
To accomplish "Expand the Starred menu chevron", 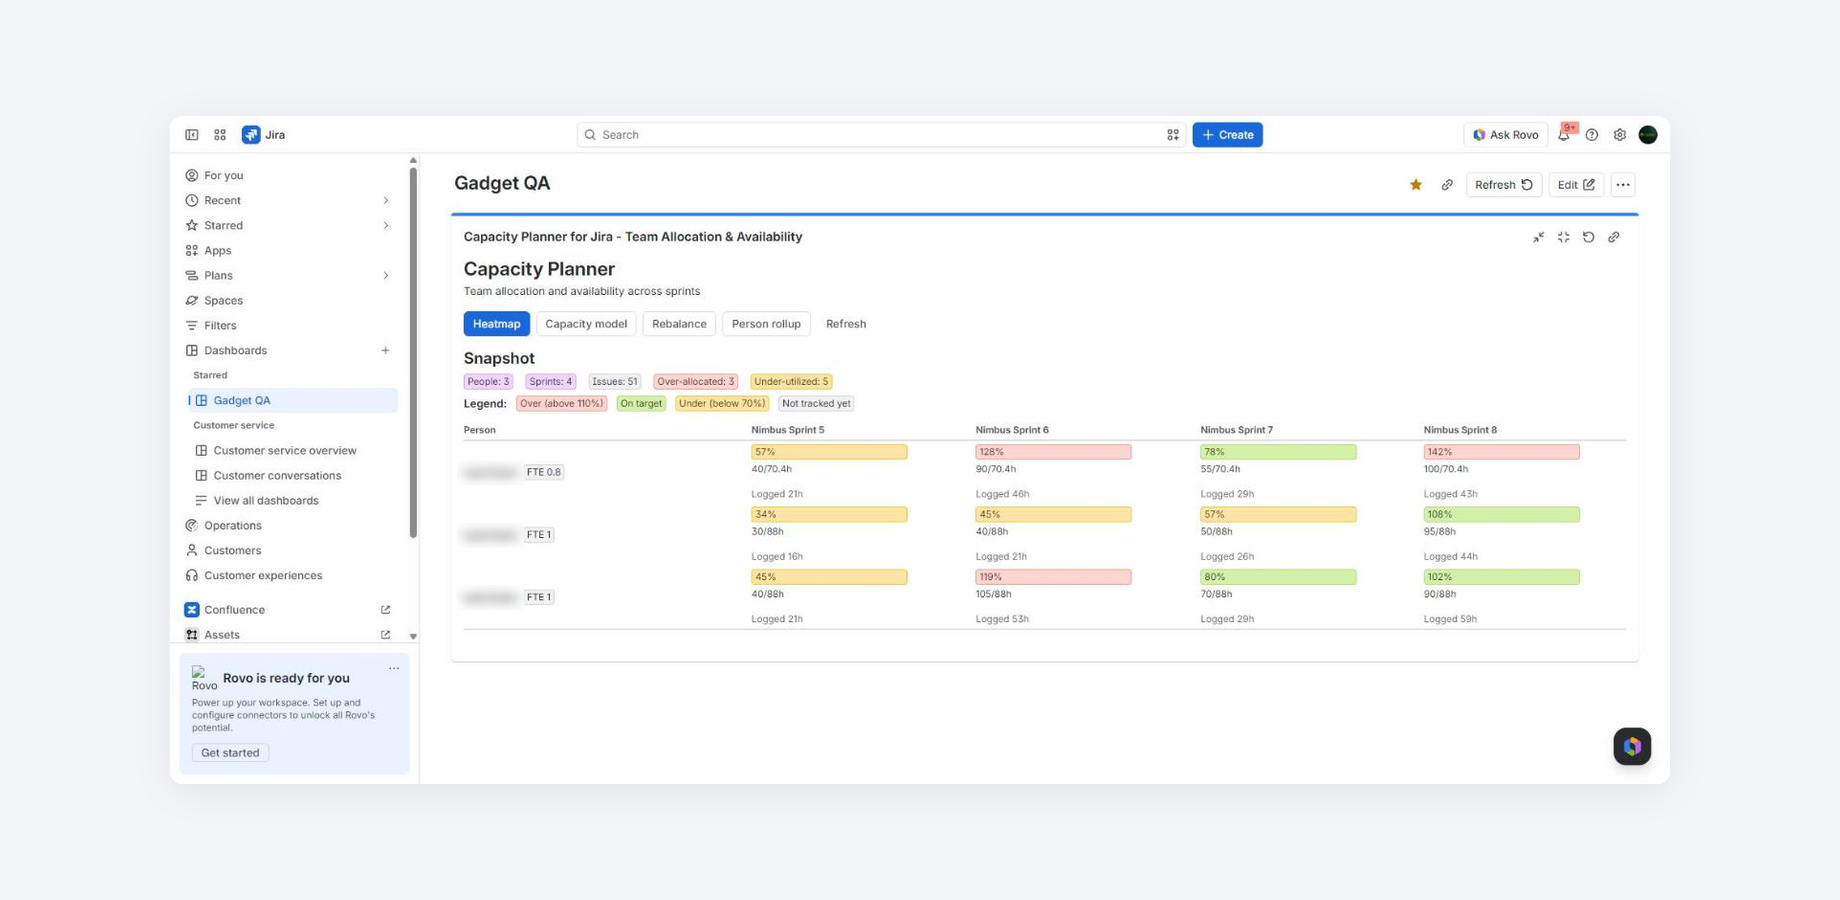I will [386, 226].
